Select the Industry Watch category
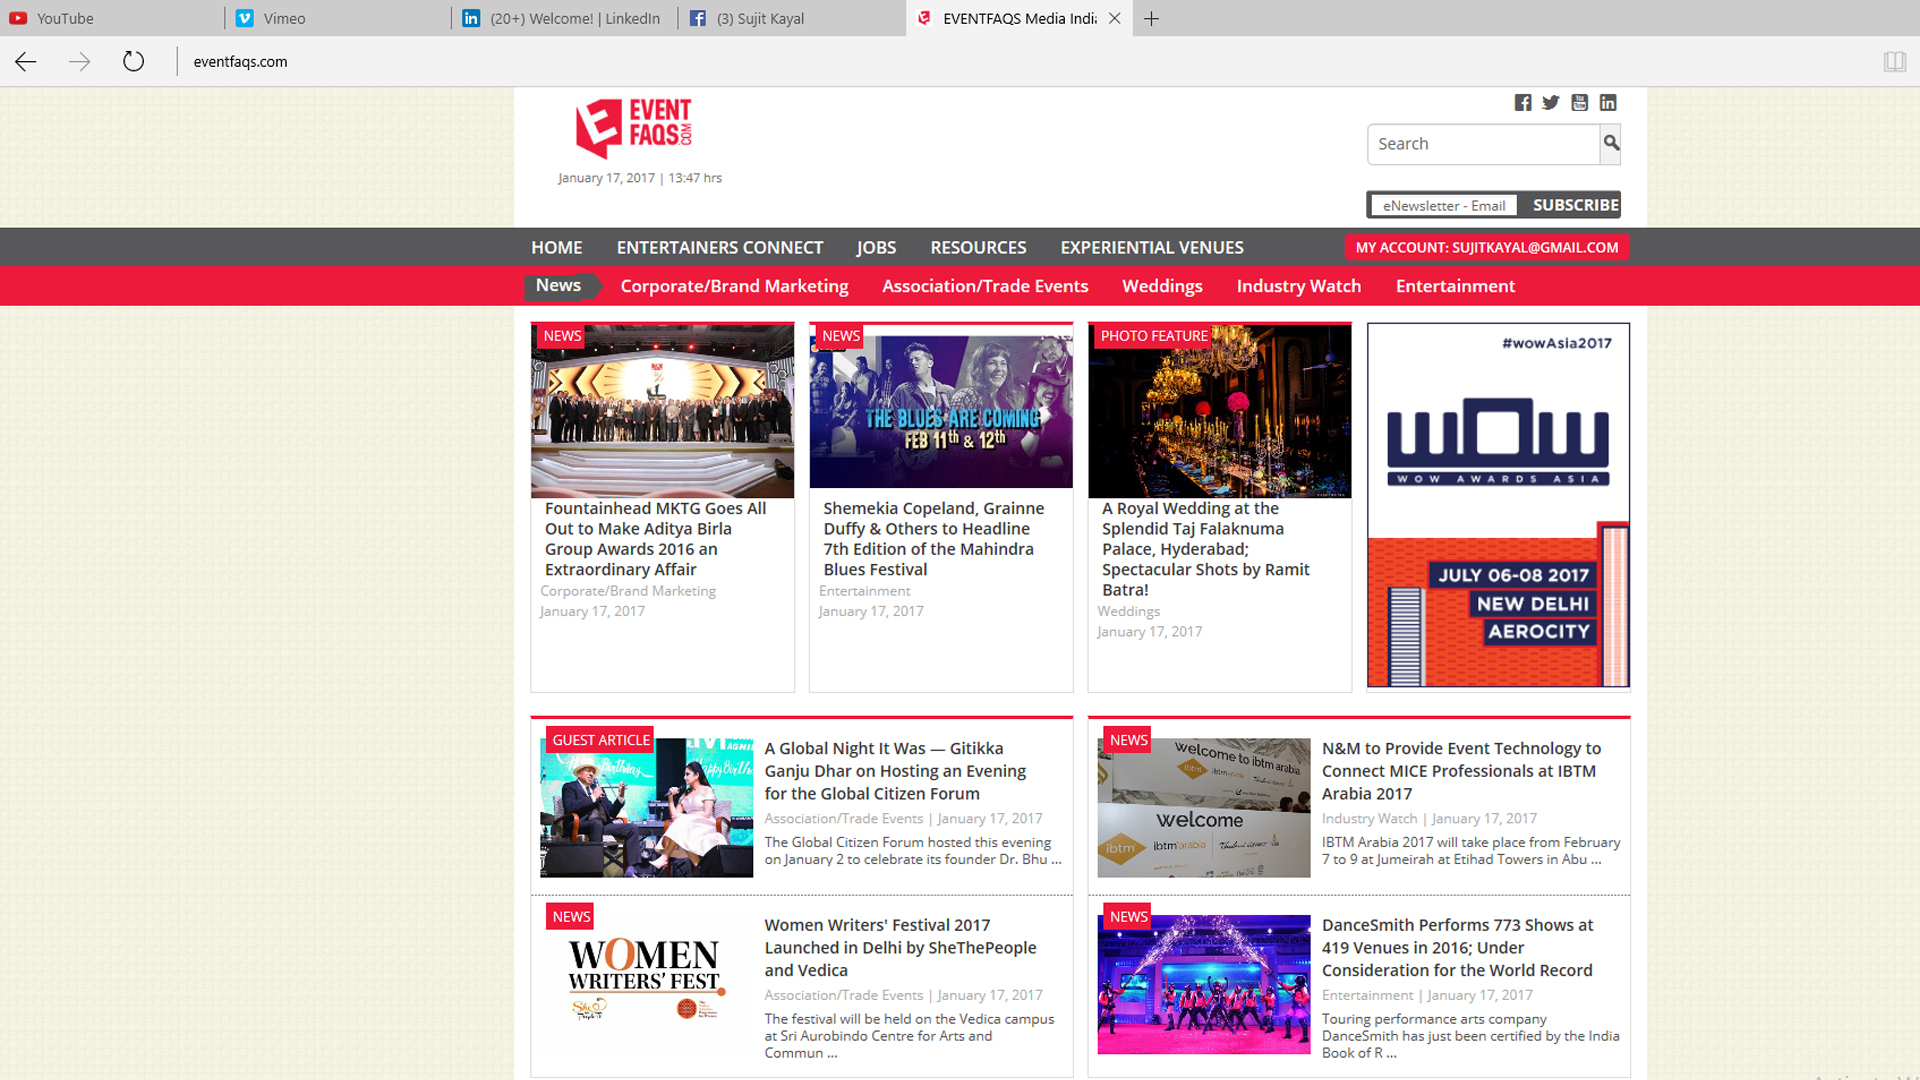Screen dimensions: 1920x1080 coord(1298,286)
